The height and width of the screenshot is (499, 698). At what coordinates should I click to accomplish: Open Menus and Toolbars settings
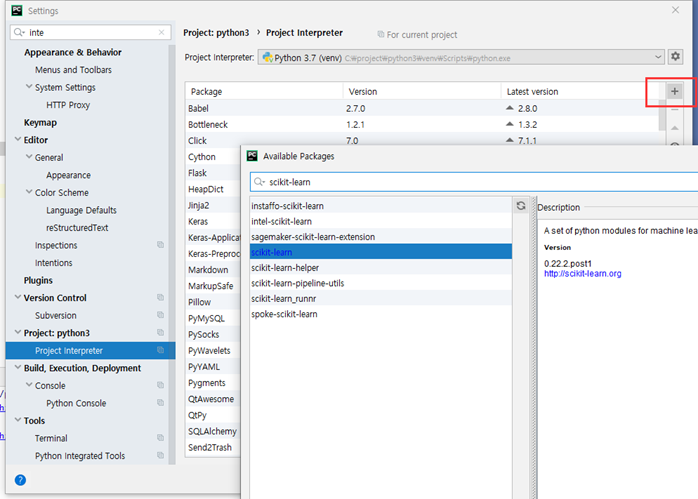73,70
